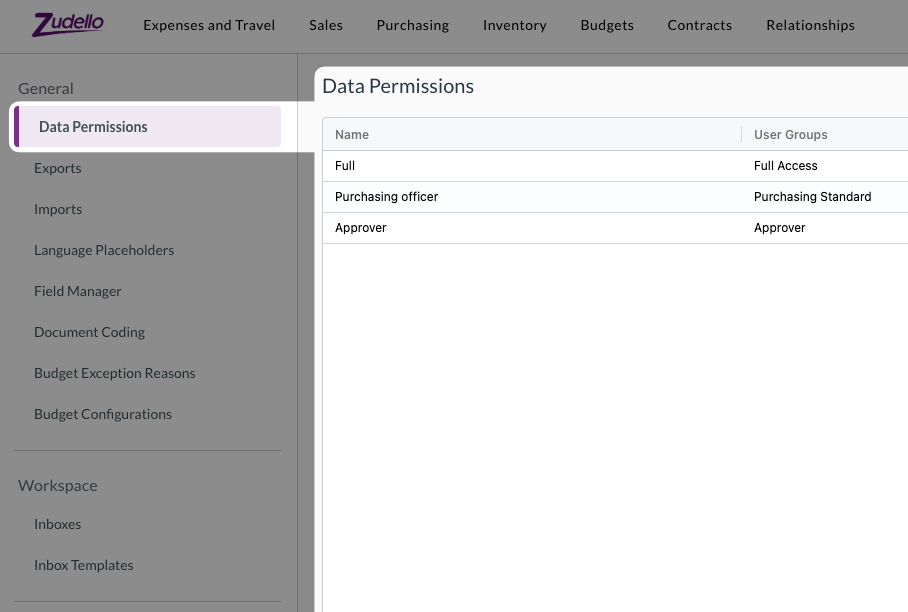The image size is (908, 612).
Task: Open the Relationships menu
Action: pyautogui.click(x=810, y=25)
